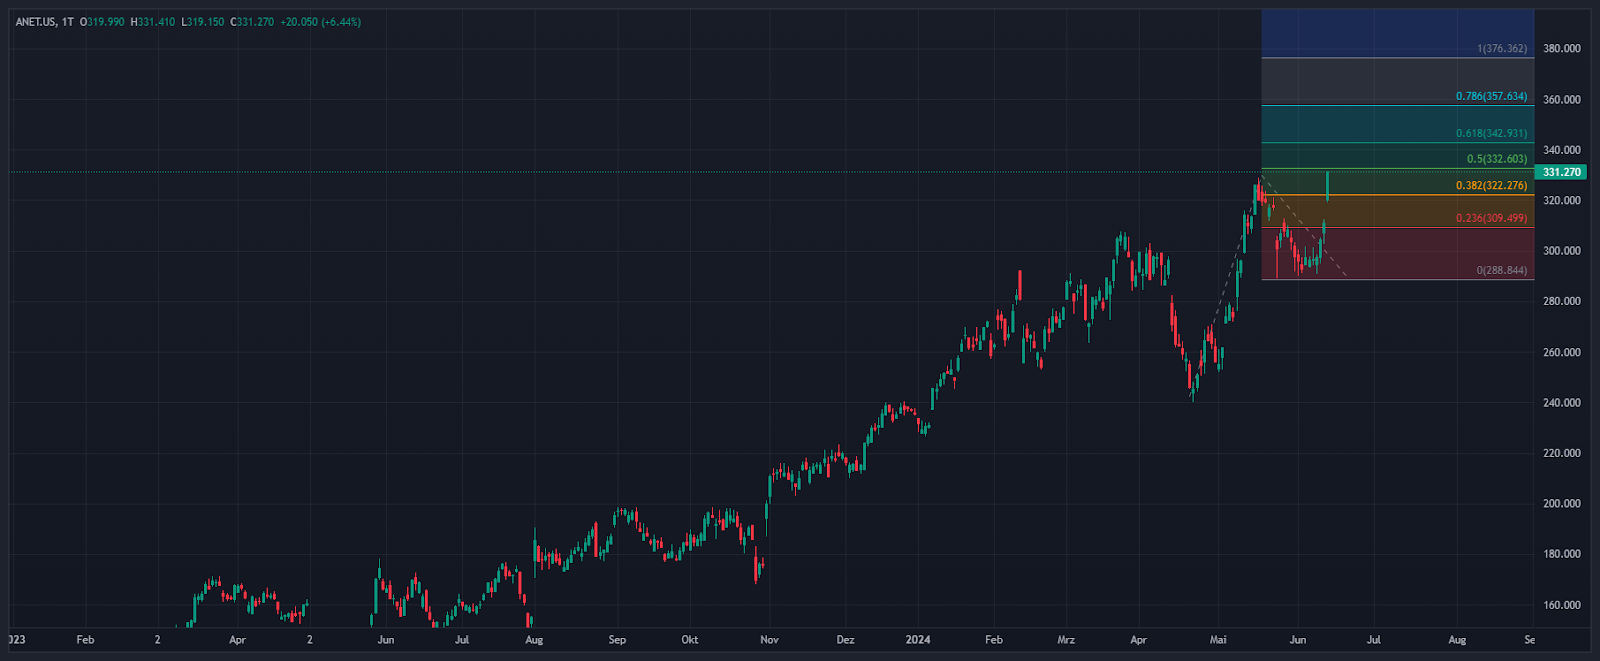Click the teal zone between 0.618 and 0.786
The height and width of the screenshot is (661, 1600).
[1397, 124]
